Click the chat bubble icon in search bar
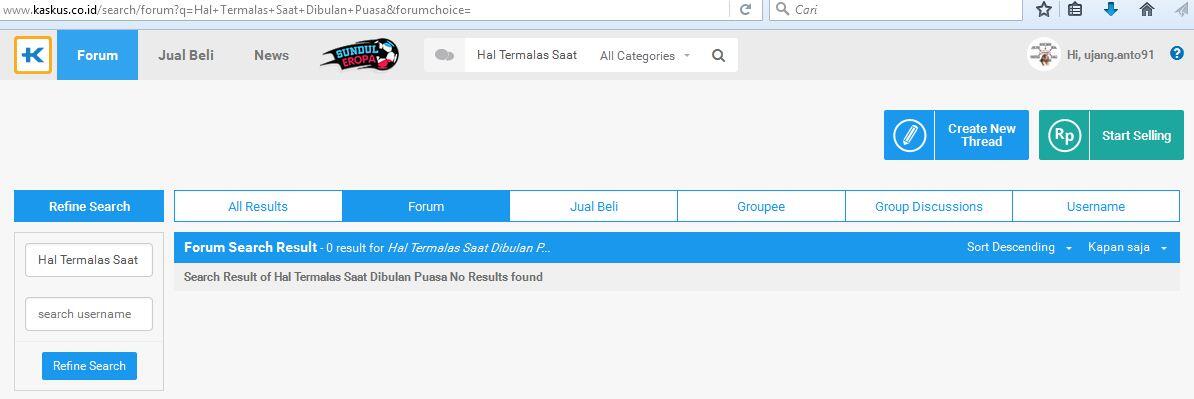 tap(444, 56)
